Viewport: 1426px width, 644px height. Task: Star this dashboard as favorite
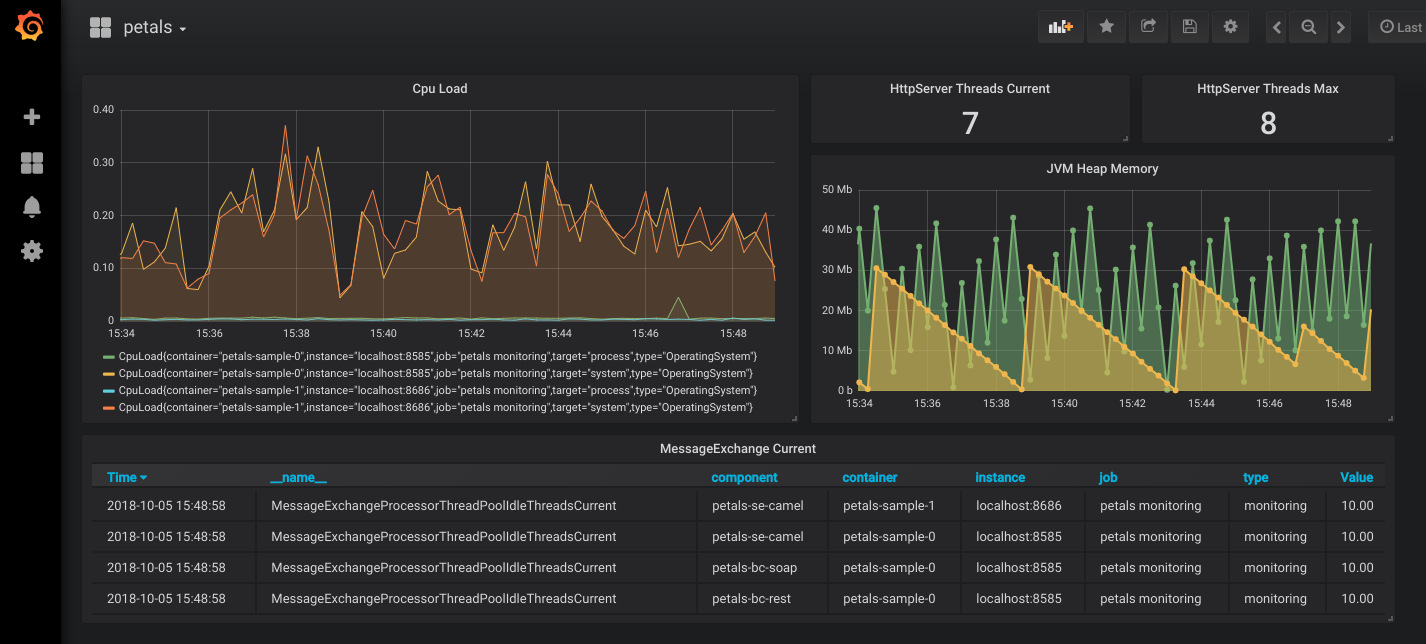1106,27
